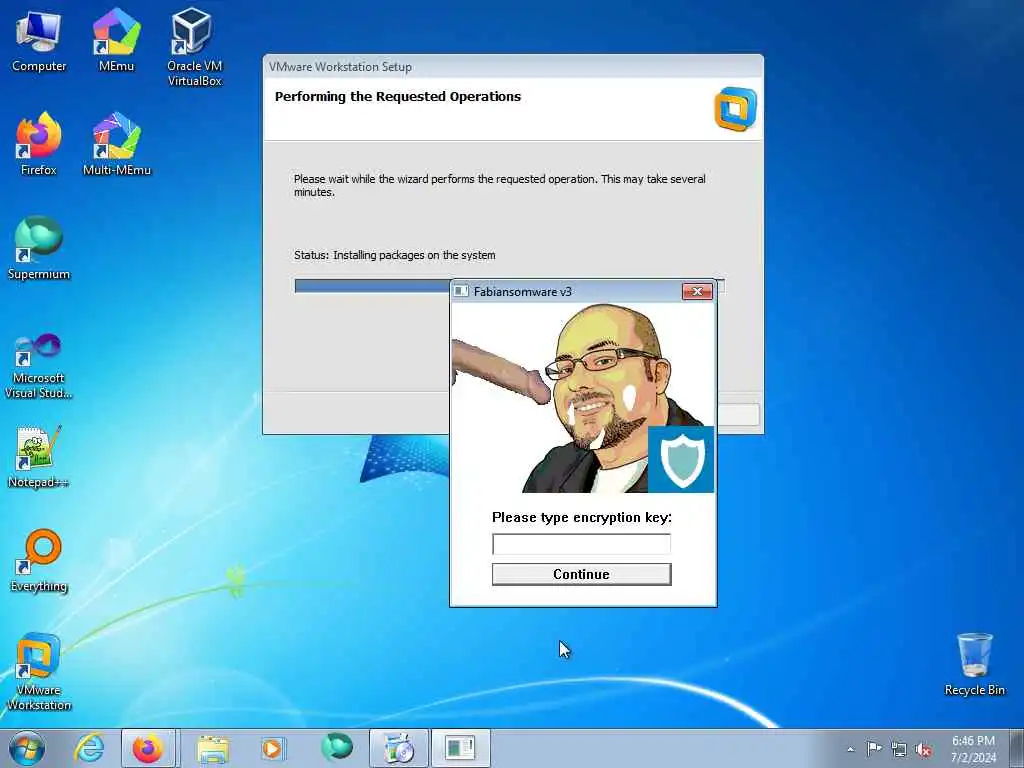The width and height of the screenshot is (1024, 768).
Task: Open the Recycle Bin
Action: tap(974, 664)
